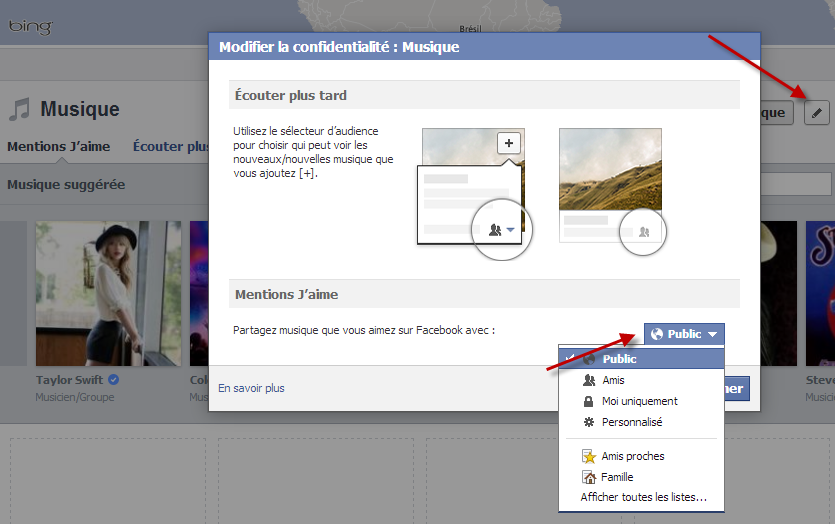Click the Taylor Swift name link
The image size is (835, 524).
(70, 381)
